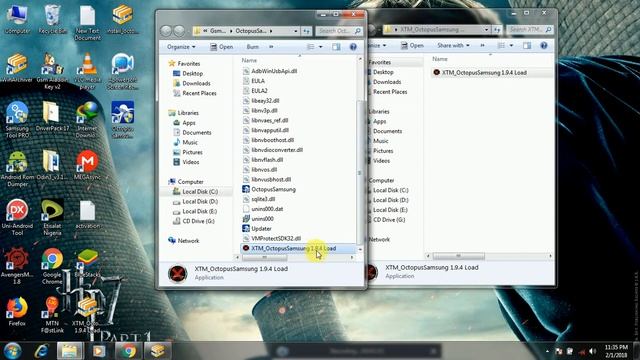Open the WinArchiver desktop icon
The image size is (640, 360).
click(16, 68)
